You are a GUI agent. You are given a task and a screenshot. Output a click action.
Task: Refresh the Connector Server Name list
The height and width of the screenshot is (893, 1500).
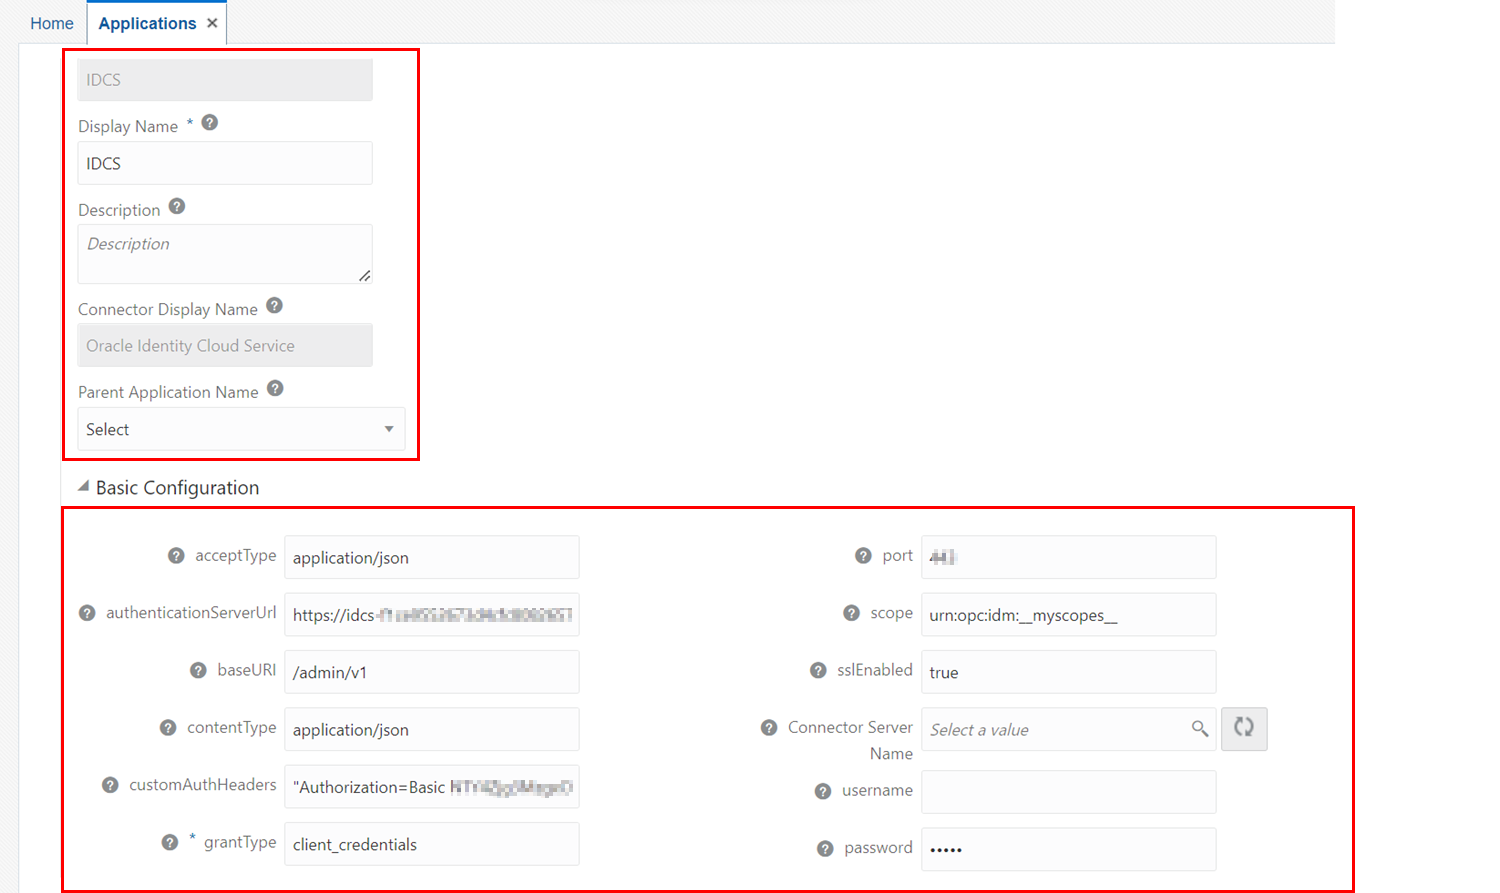click(1244, 728)
